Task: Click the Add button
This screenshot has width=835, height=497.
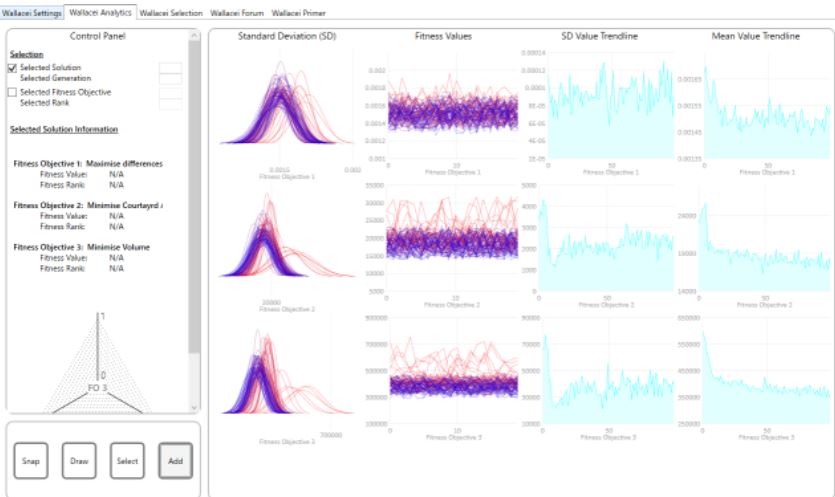Action: point(176,460)
